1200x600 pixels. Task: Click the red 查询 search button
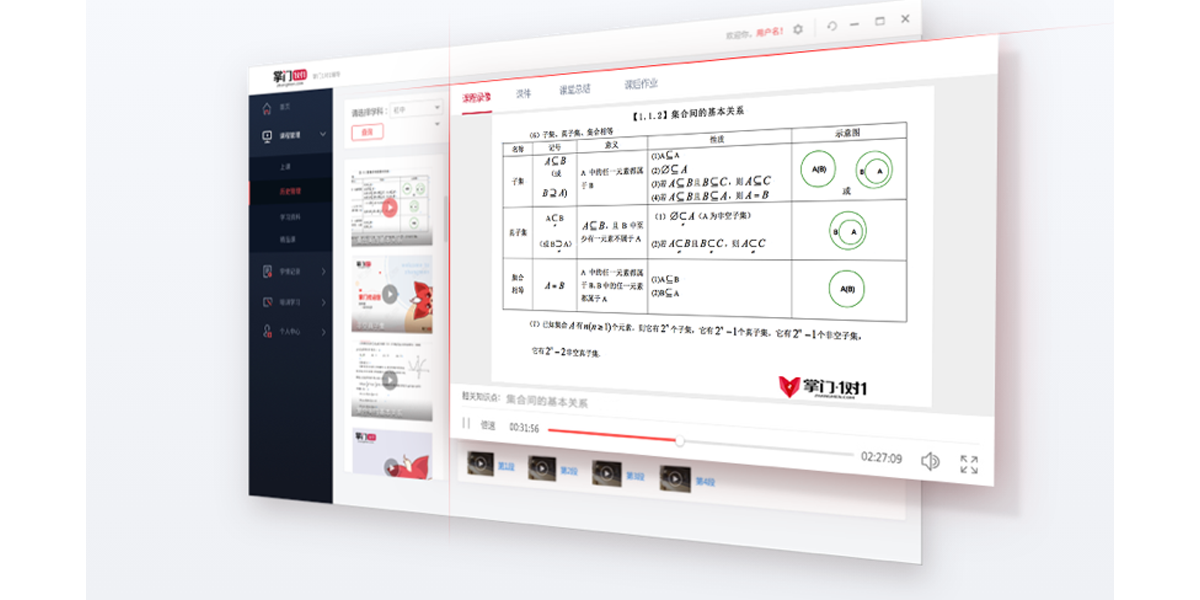tap(367, 132)
